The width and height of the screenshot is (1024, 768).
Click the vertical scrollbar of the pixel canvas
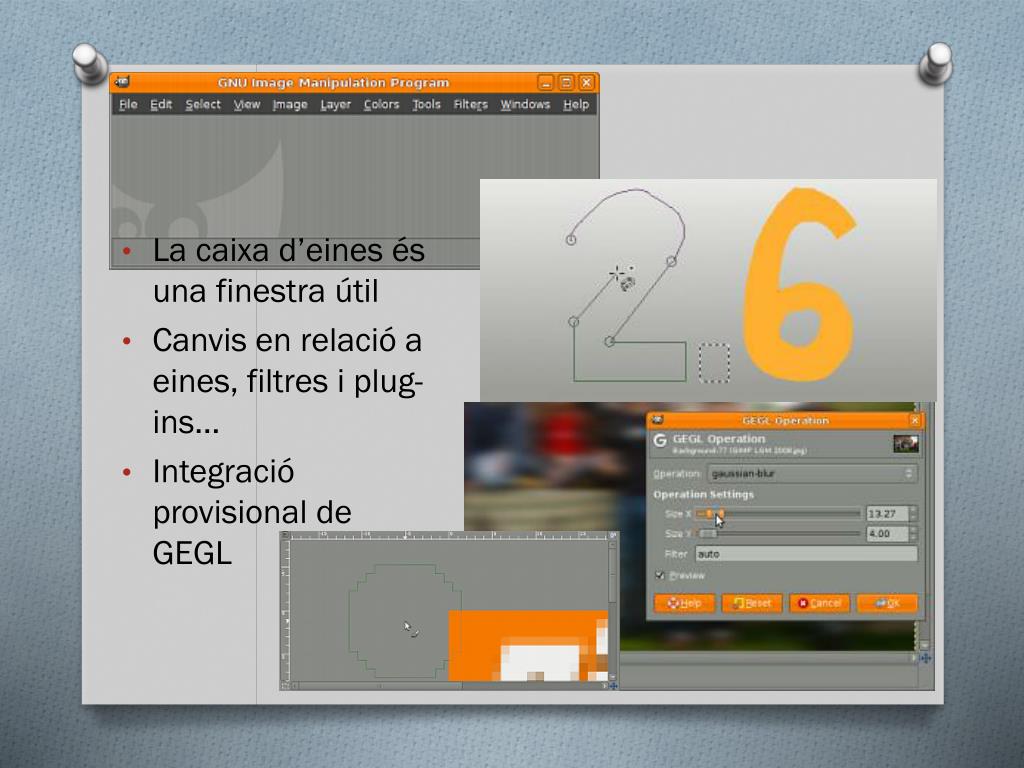click(x=613, y=610)
